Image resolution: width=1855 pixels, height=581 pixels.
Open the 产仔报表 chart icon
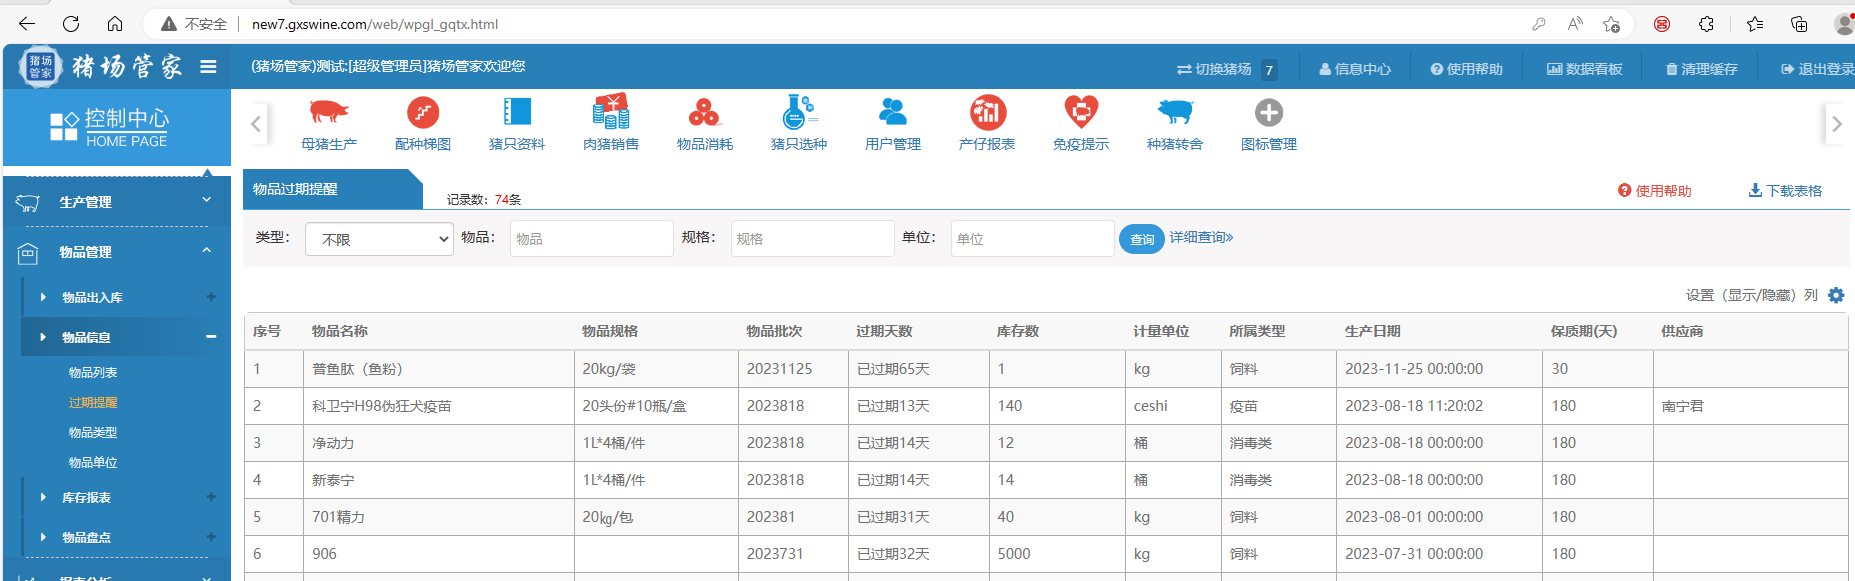[x=986, y=113]
